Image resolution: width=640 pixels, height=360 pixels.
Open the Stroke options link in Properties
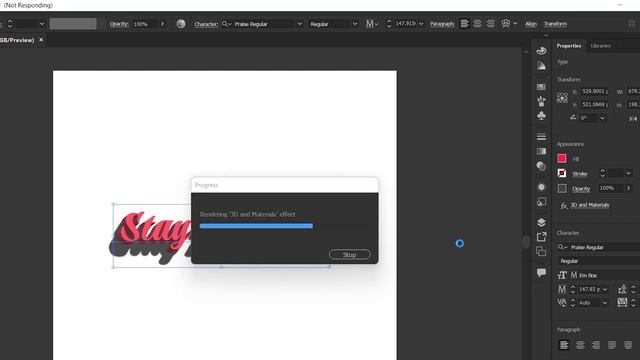tap(580, 174)
